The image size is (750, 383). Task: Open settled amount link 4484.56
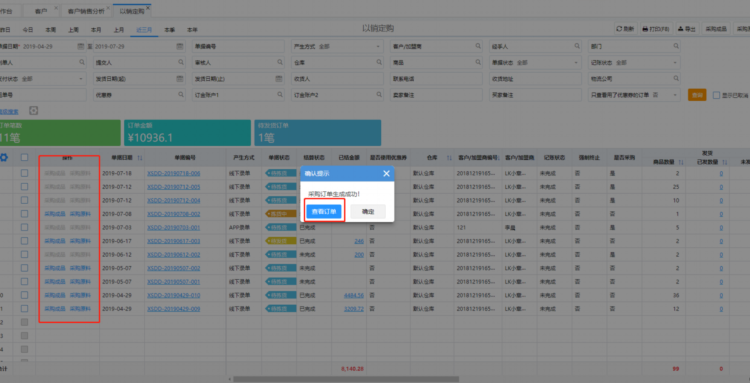click(354, 295)
